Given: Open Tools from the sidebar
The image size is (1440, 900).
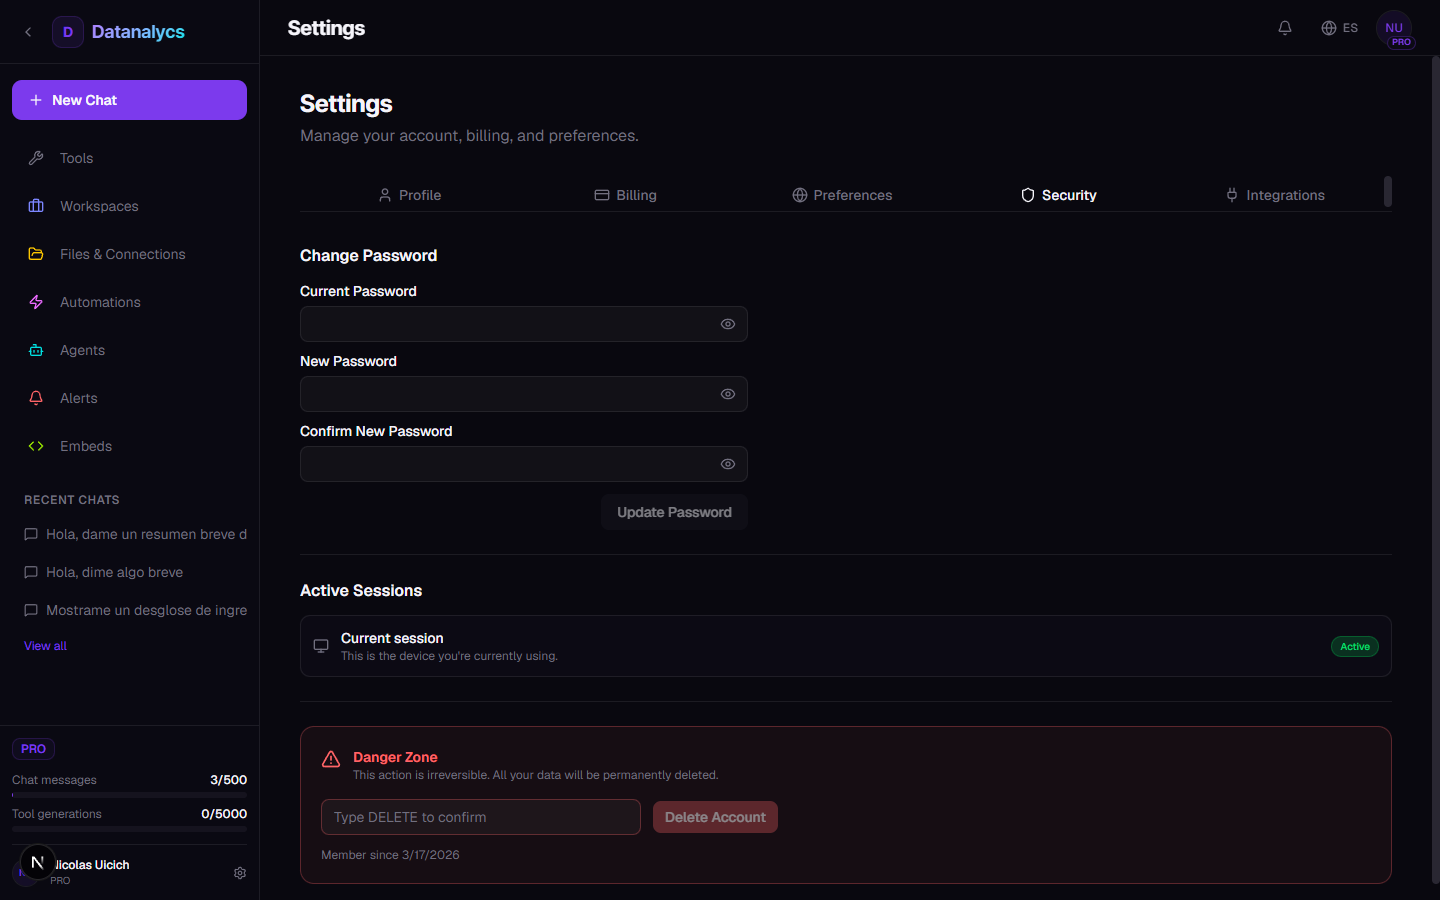Looking at the screenshot, I should coord(76,158).
